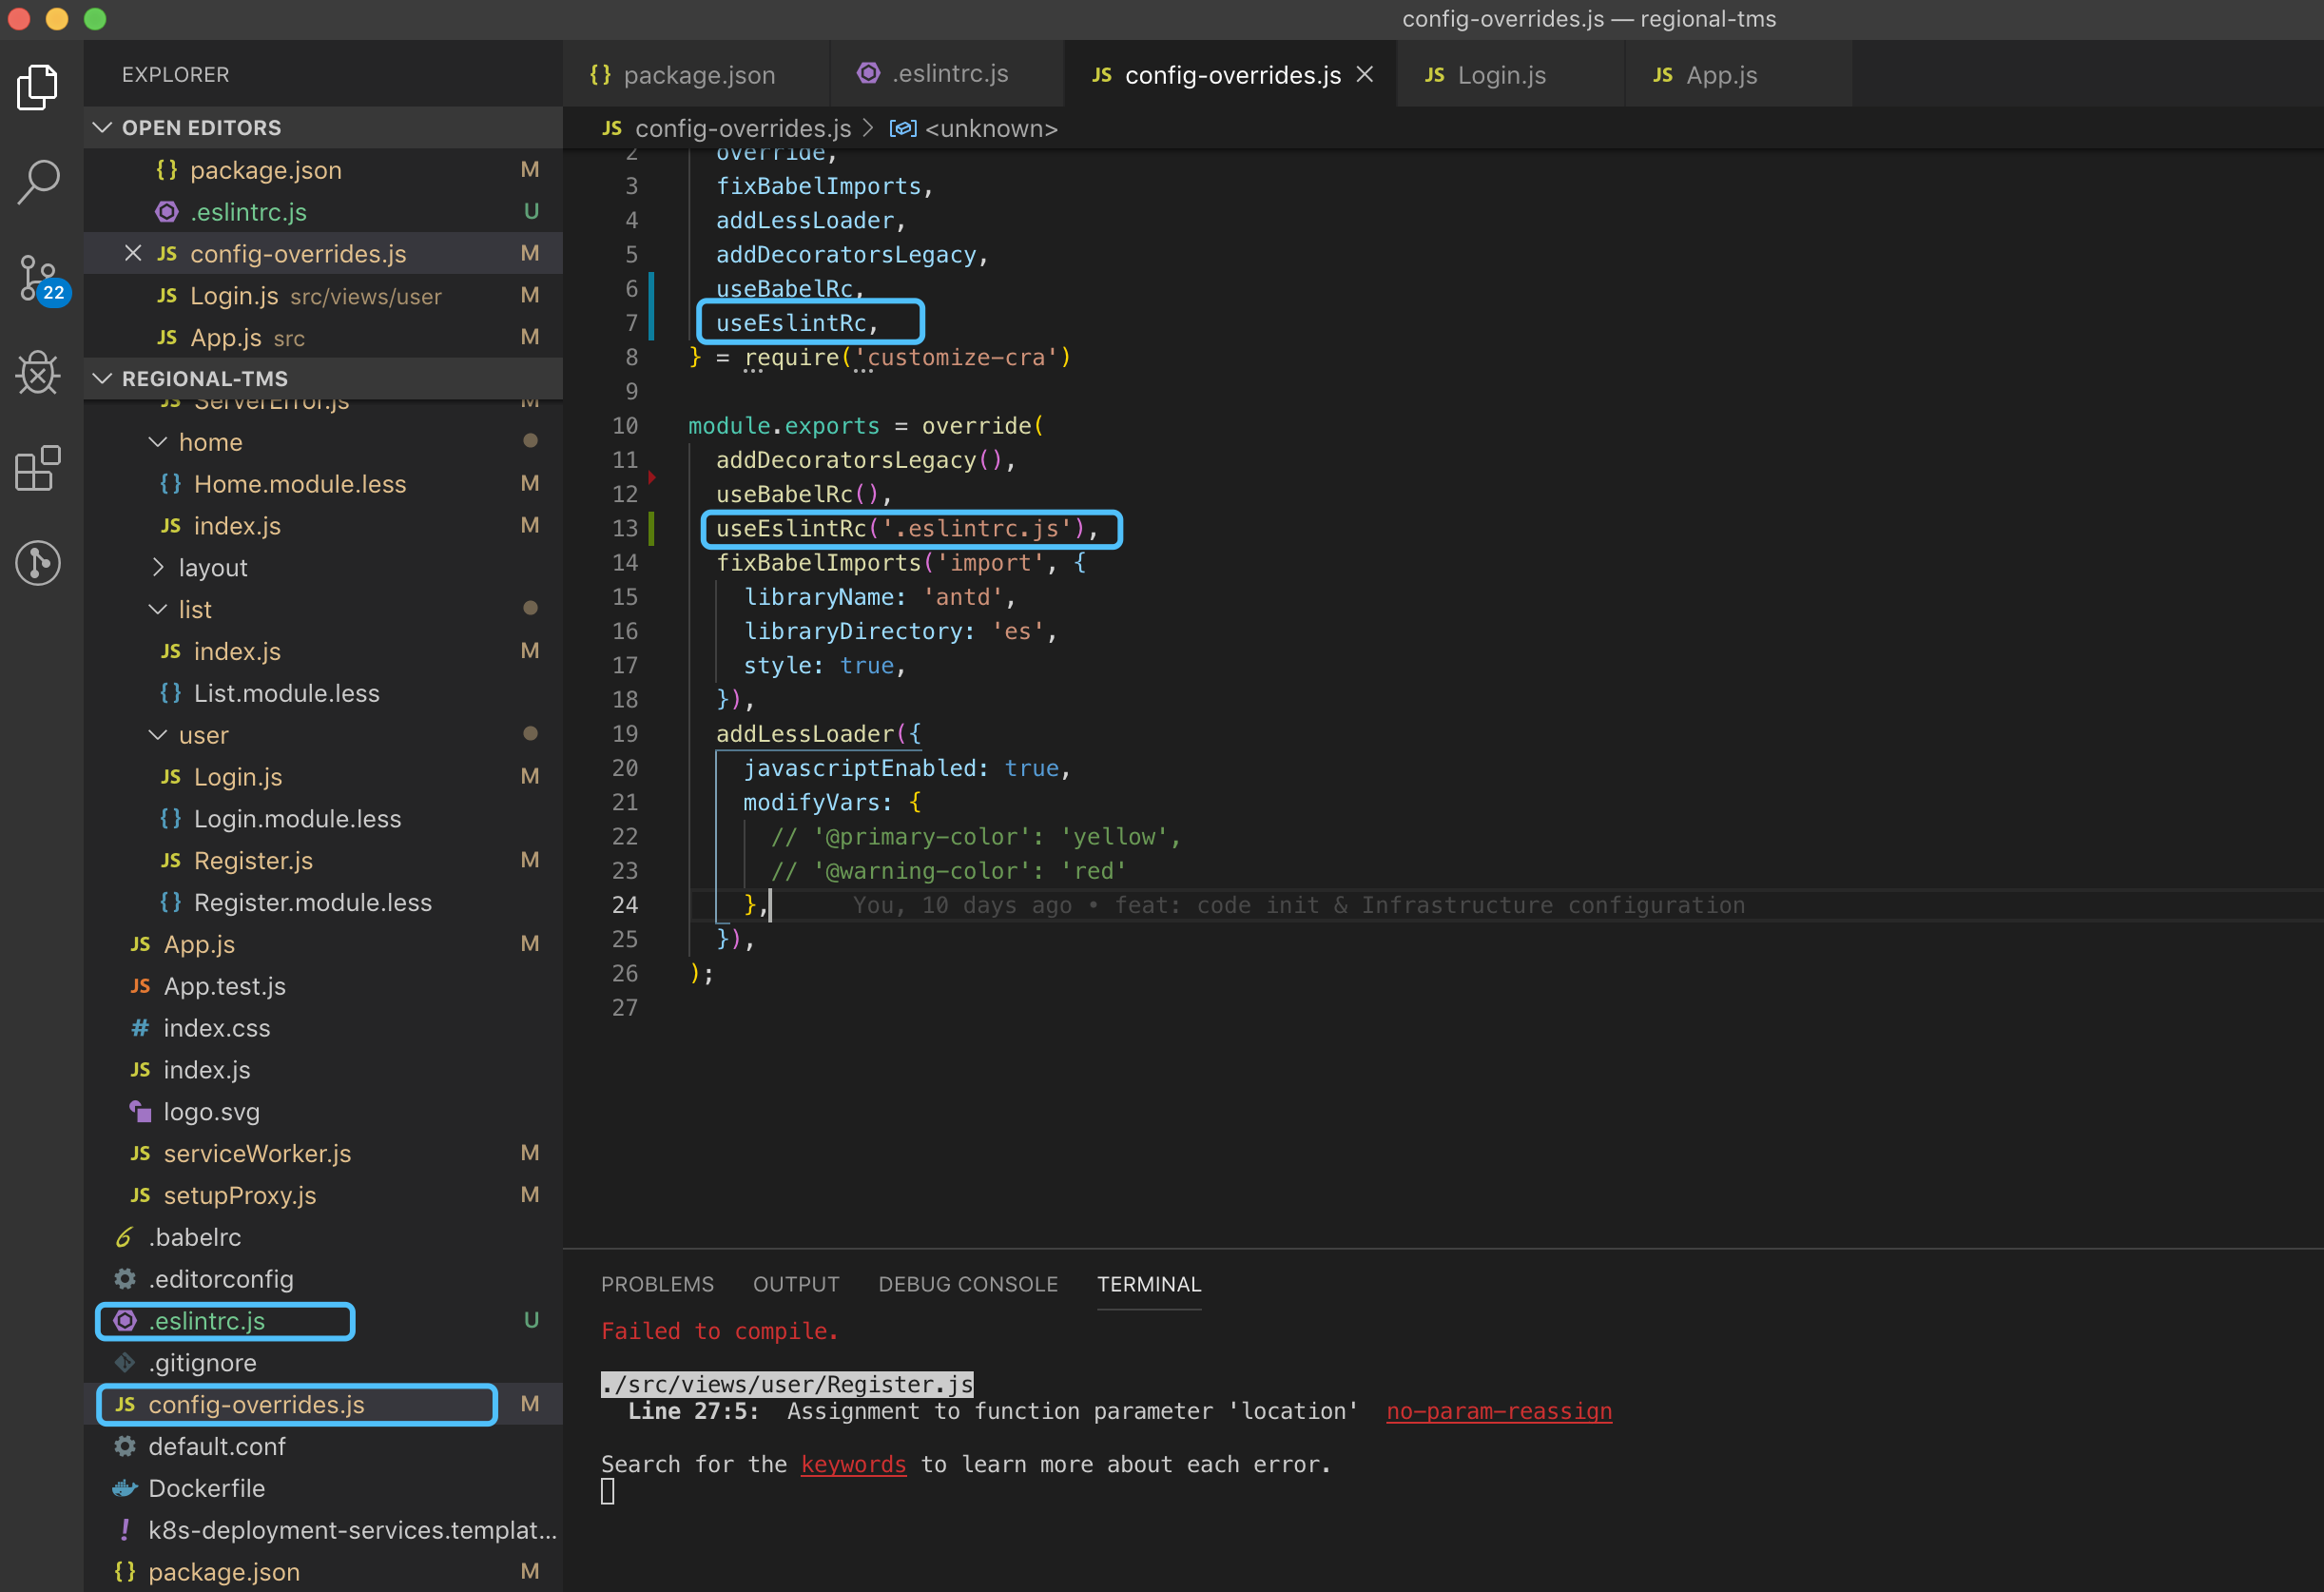Follow the no-param-reassign link in terminal

pyautogui.click(x=1499, y=1411)
